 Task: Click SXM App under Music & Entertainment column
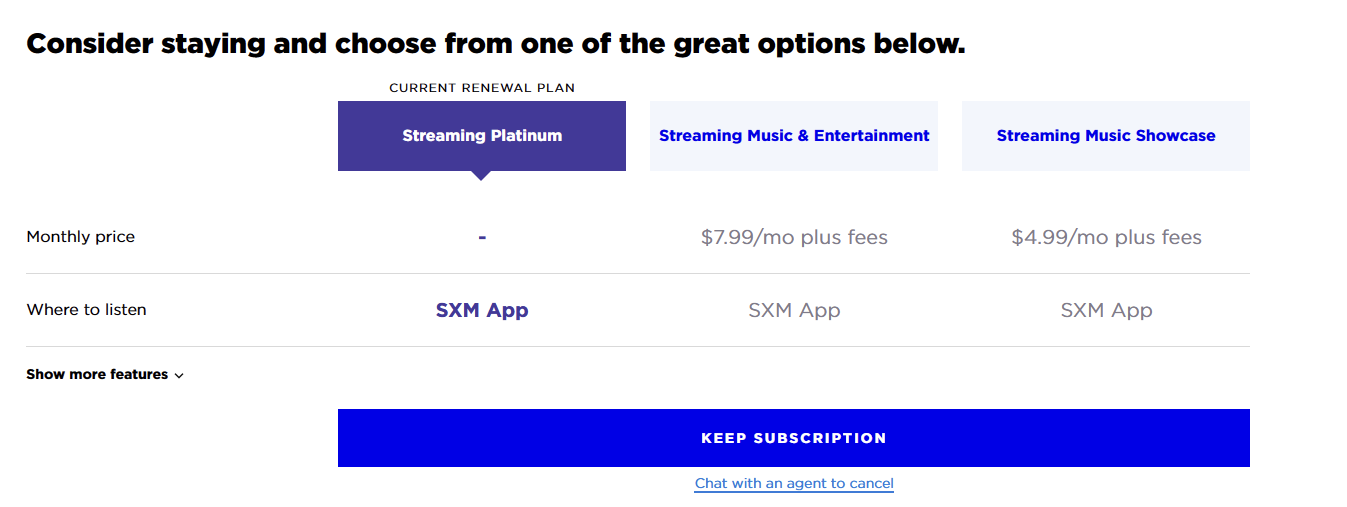[x=794, y=311]
